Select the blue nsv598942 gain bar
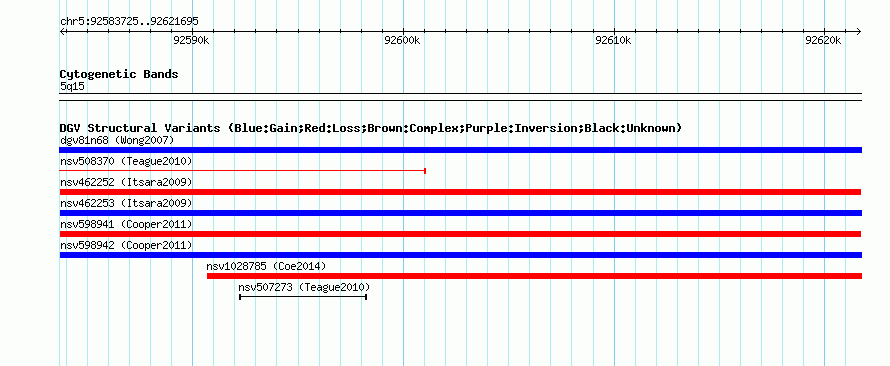Viewport: 890px width, 366px height. pyautogui.click(x=461, y=255)
